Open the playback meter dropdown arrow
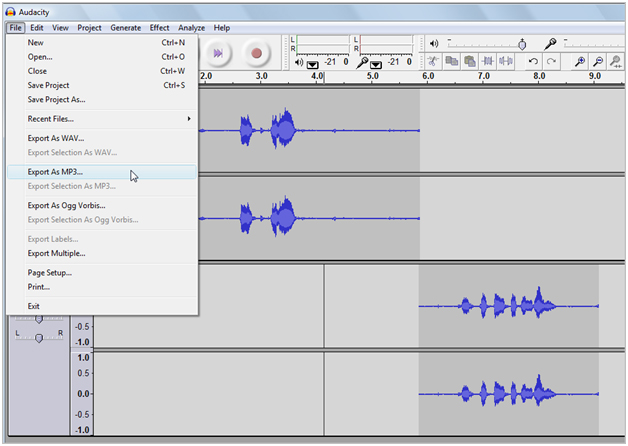Viewport: 628px width, 446px height. pyautogui.click(x=312, y=64)
